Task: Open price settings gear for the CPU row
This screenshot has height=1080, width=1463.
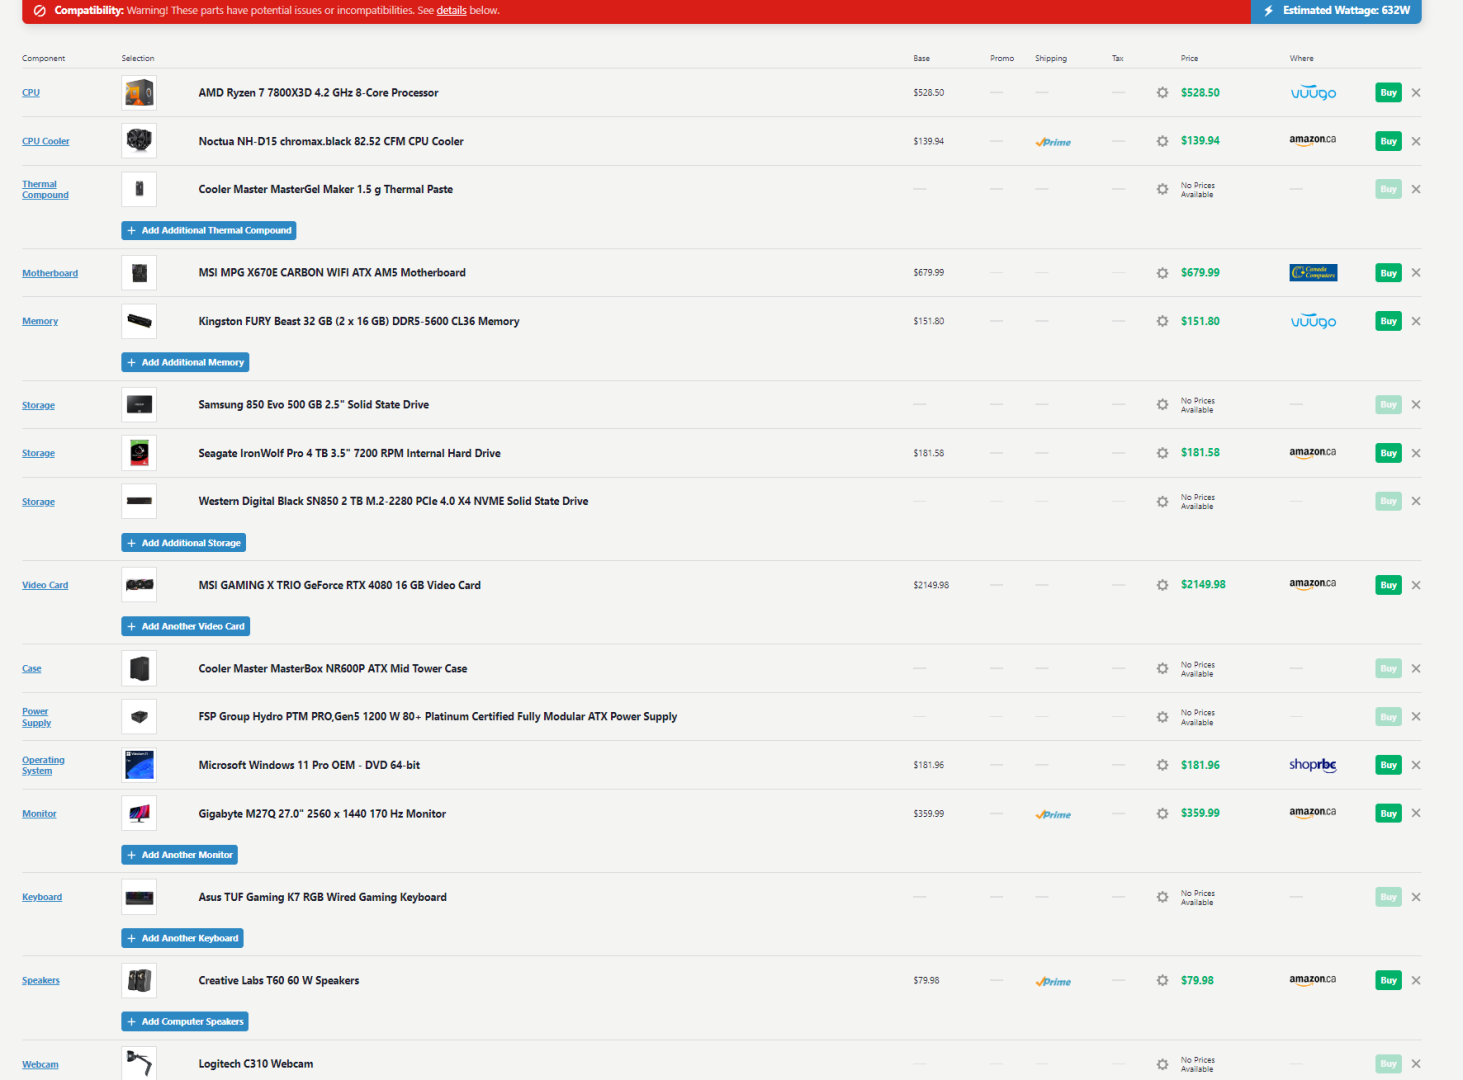Action: [1162, 93]
